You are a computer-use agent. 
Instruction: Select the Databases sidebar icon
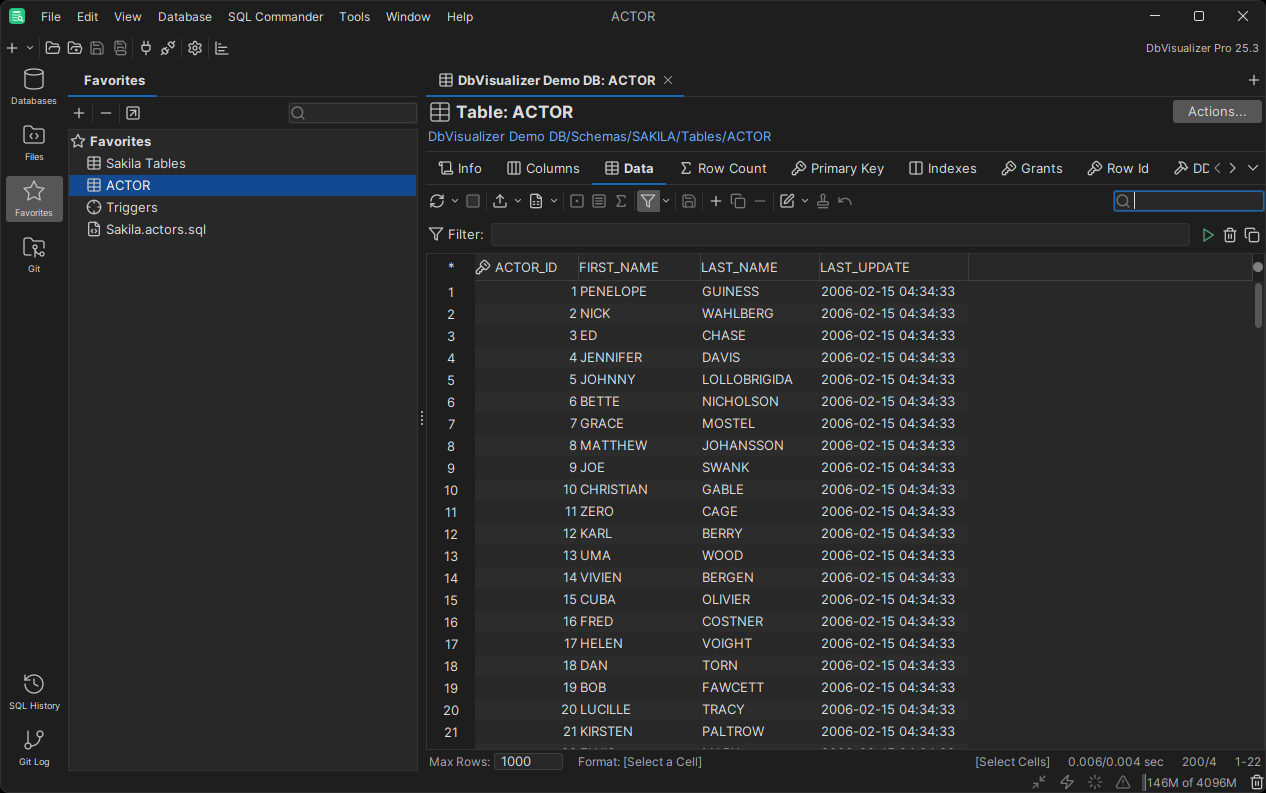33,86
